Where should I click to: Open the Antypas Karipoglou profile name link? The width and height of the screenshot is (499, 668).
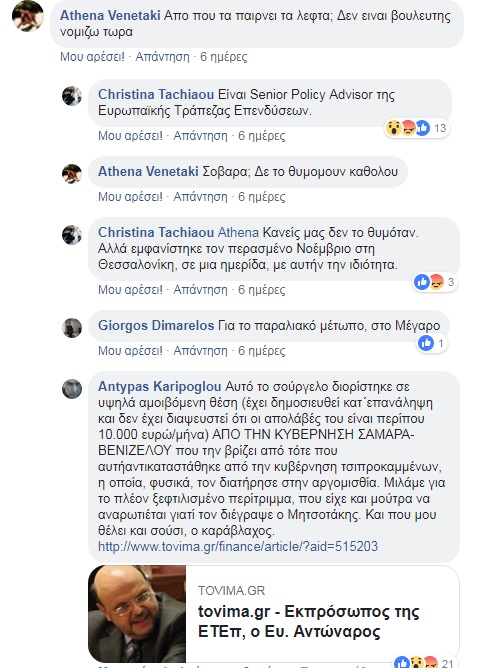pos(159,386)
